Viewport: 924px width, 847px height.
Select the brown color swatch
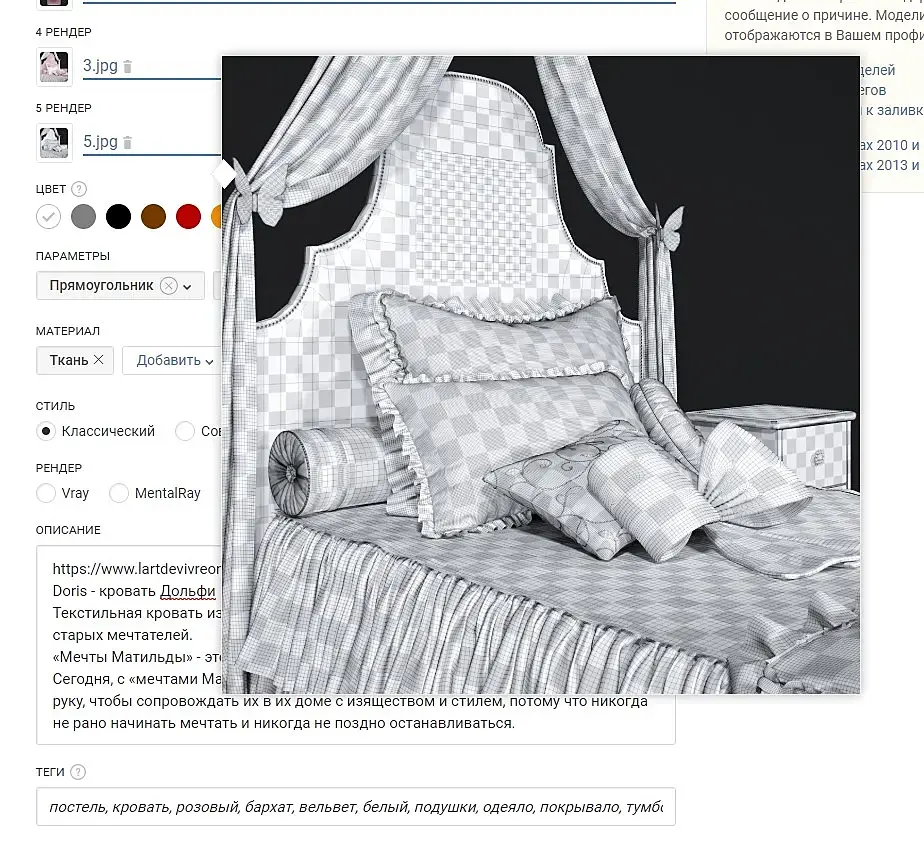click(153, 216)
